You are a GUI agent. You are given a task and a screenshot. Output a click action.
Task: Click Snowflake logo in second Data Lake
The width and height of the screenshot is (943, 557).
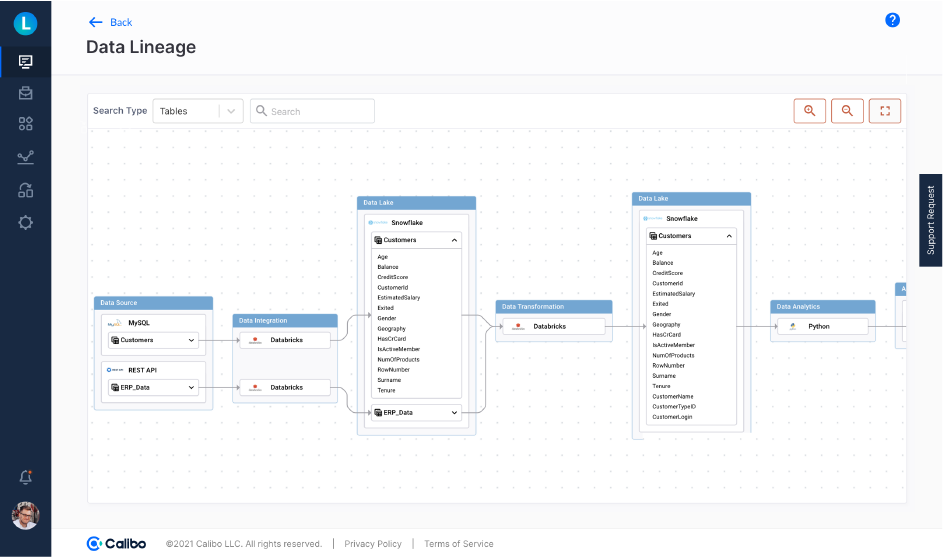[653, 218]
